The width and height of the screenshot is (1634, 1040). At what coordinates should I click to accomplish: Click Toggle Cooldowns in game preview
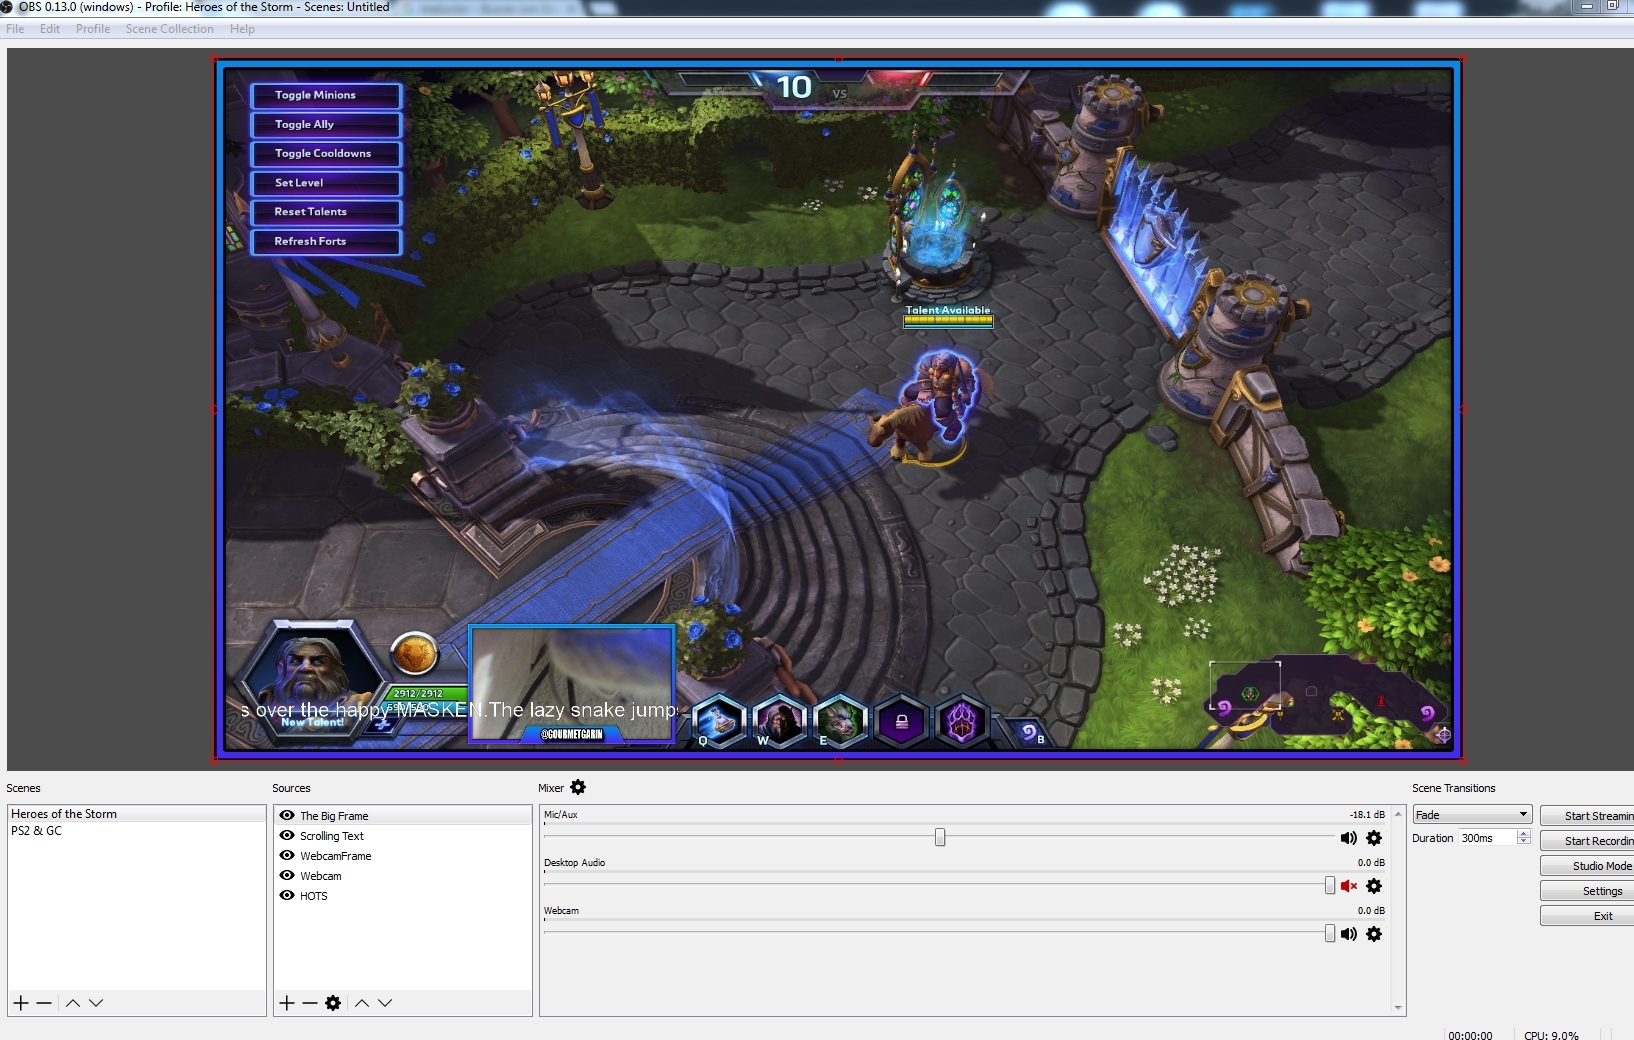(326, 154)
